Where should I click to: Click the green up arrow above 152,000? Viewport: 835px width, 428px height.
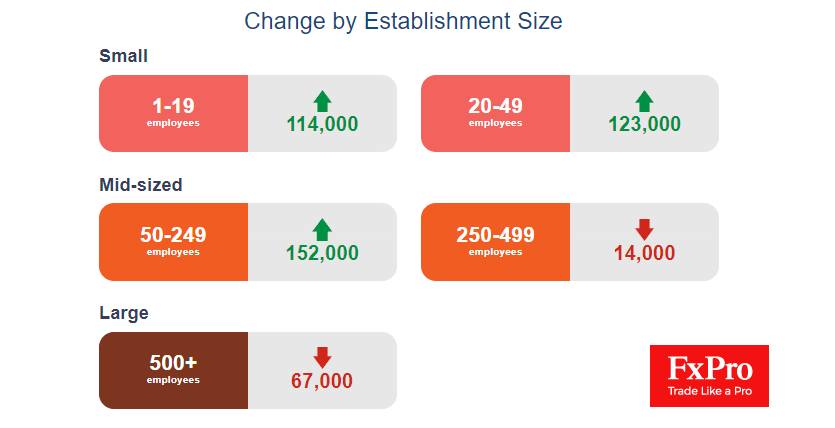pyautogui.click(x=322, y=229)
